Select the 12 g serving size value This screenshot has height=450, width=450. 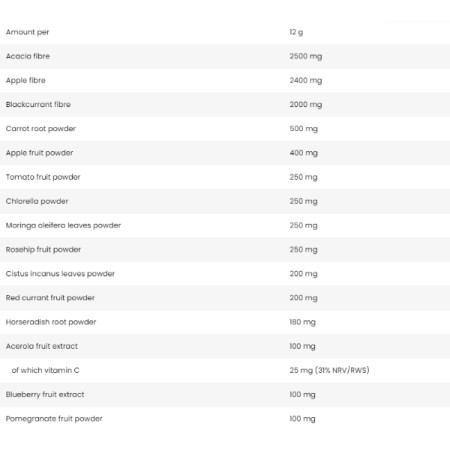[x=296, y=32]
